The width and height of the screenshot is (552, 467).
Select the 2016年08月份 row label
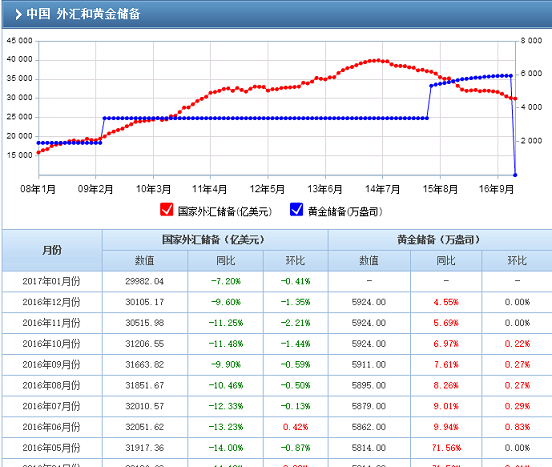51,385
